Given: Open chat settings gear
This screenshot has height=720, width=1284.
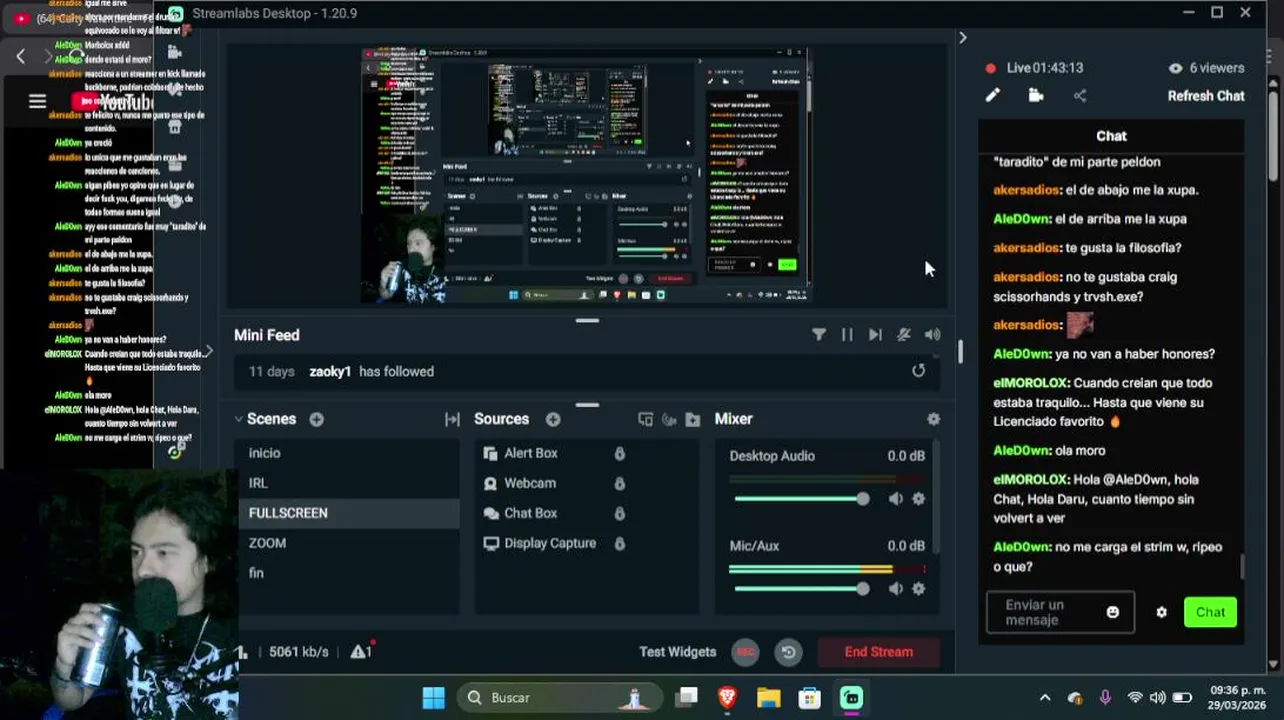Looking at the screenshot, I should pyautogui.click(x=1161, y=612).
